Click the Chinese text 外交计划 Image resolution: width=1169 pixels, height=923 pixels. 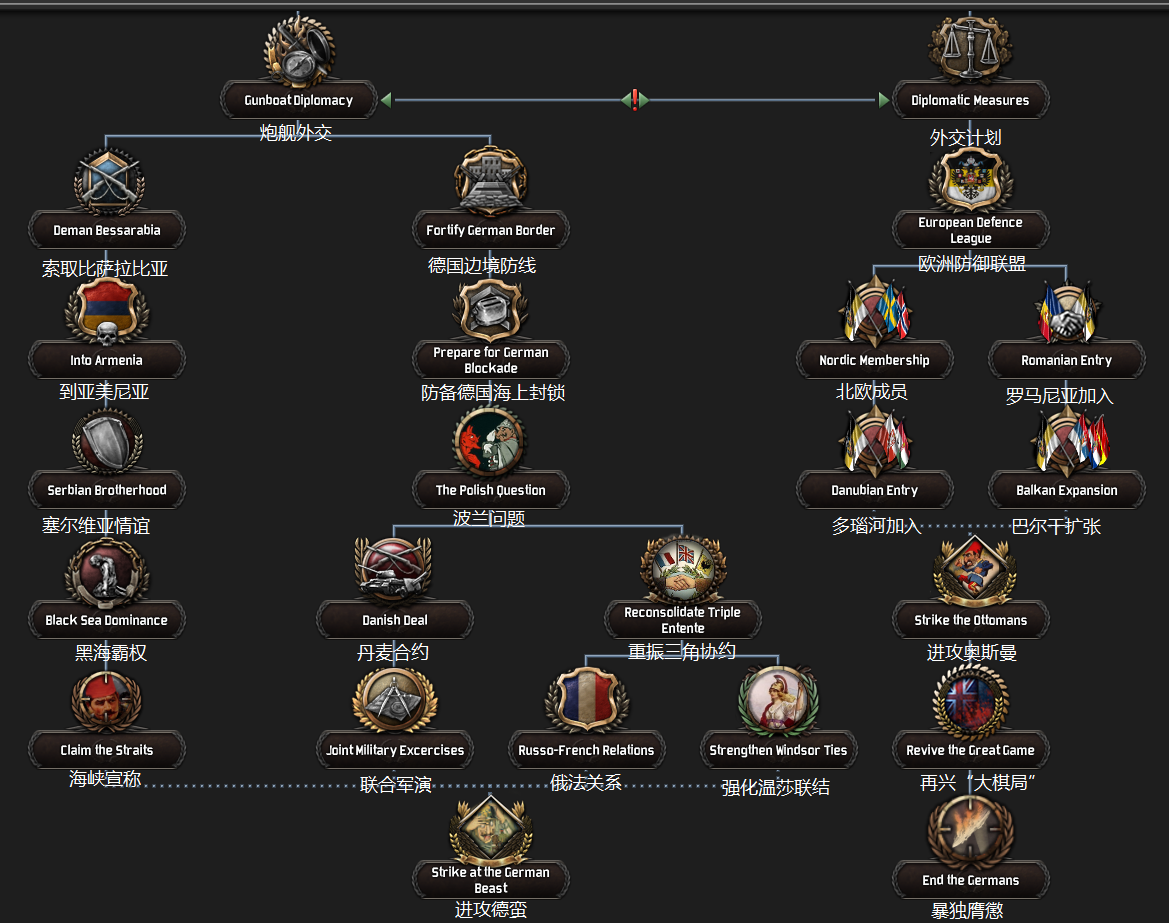tap(965, 138)
